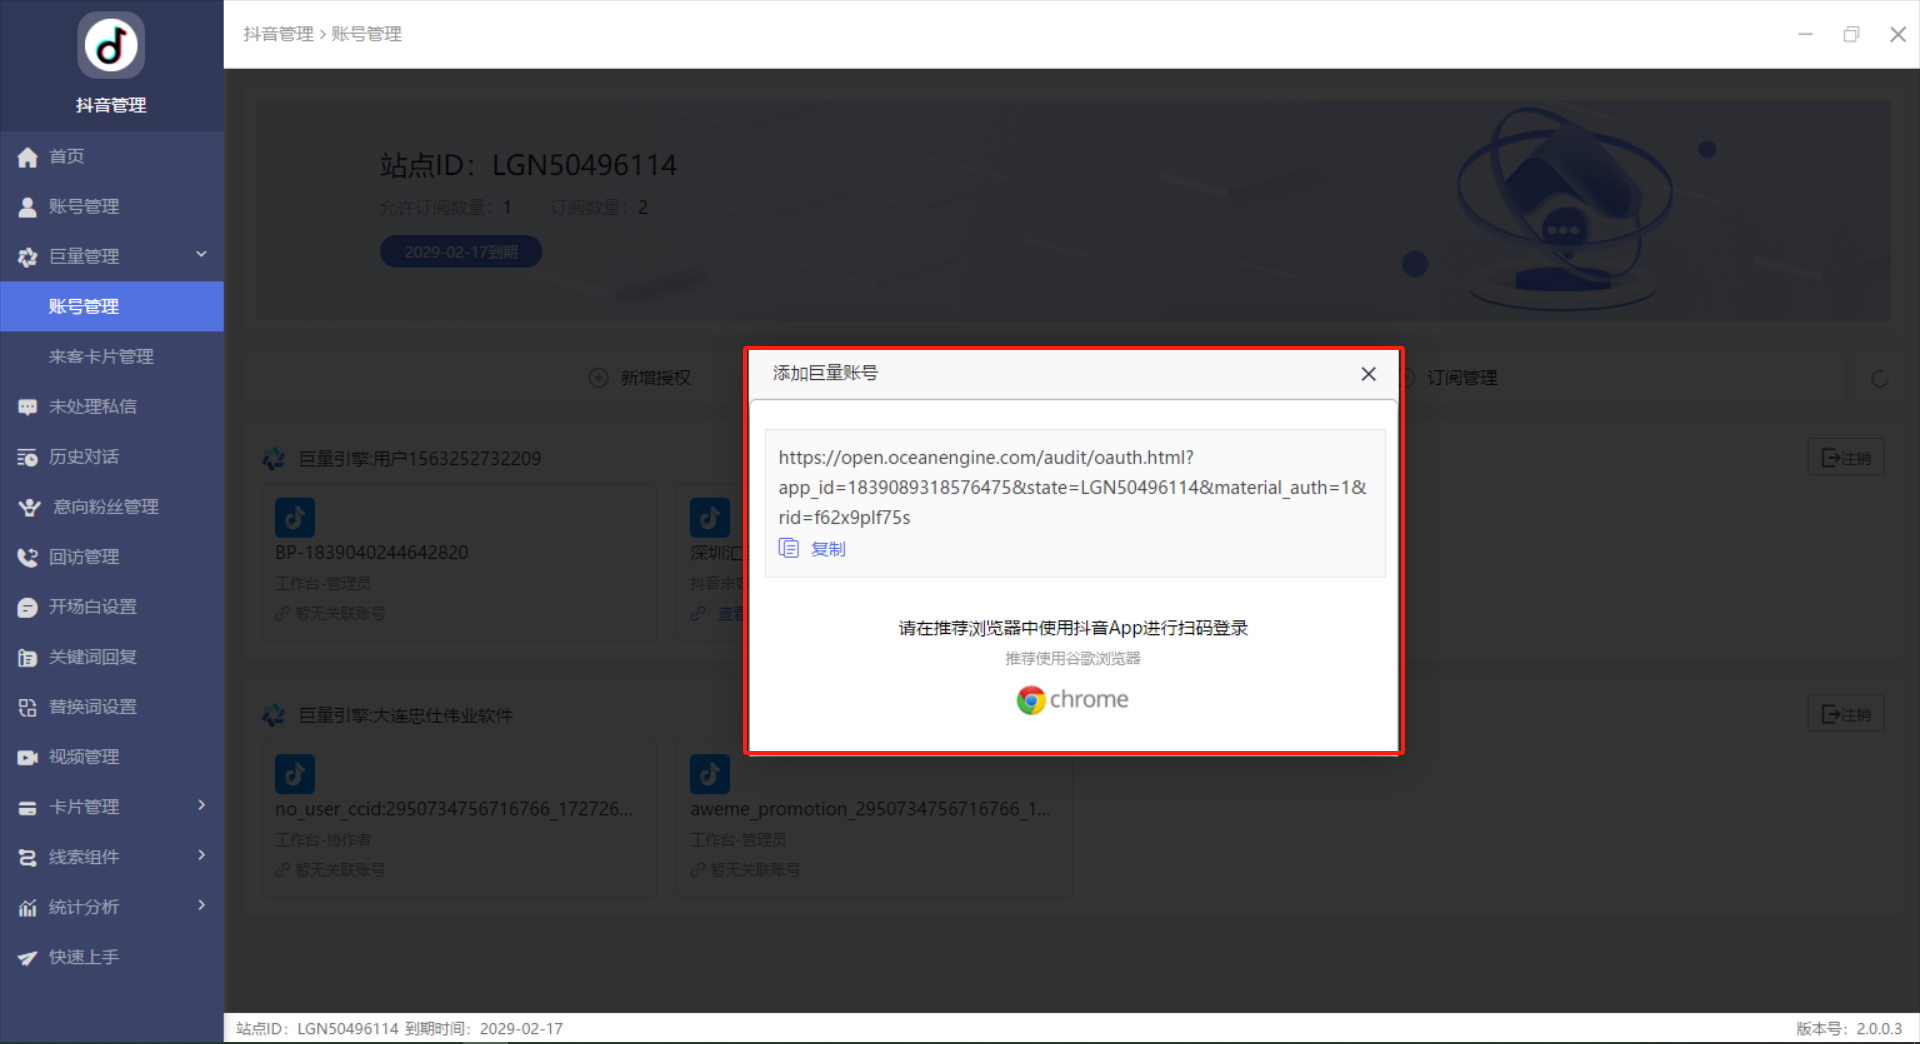1920x1044 pixels.
Task: Click the Chrome browser logo
Action: tap(1031, 700)
